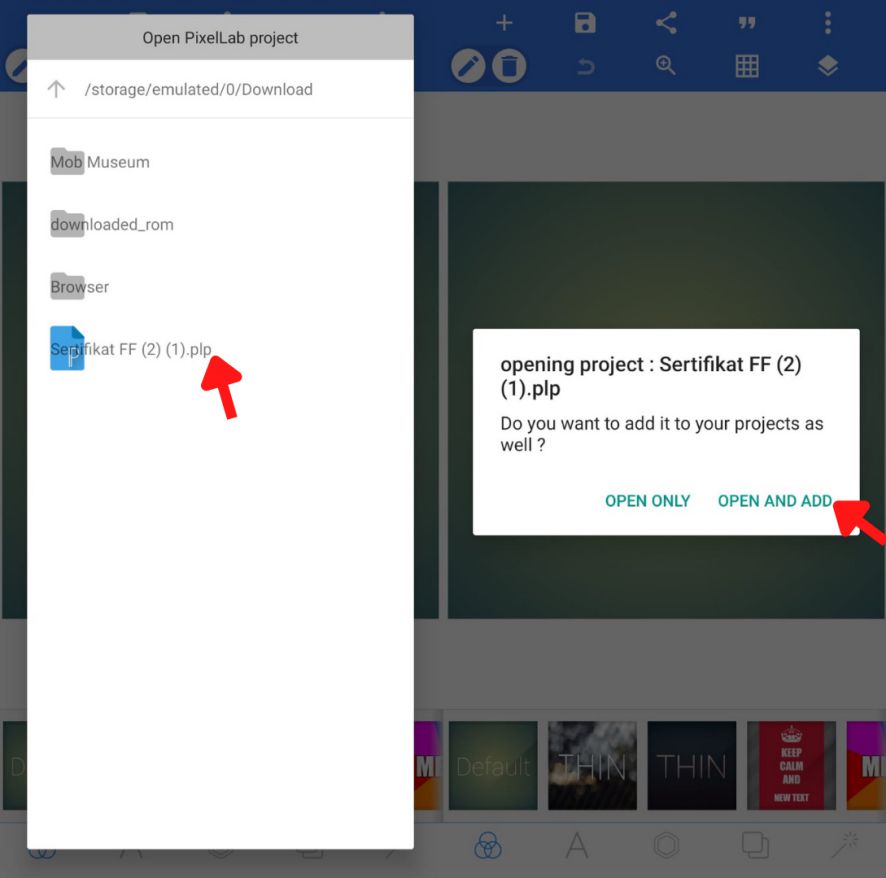This screenshot has width=886, height=878.
Task: Switch to the text tab with the letter A
Action: point(577,846)
